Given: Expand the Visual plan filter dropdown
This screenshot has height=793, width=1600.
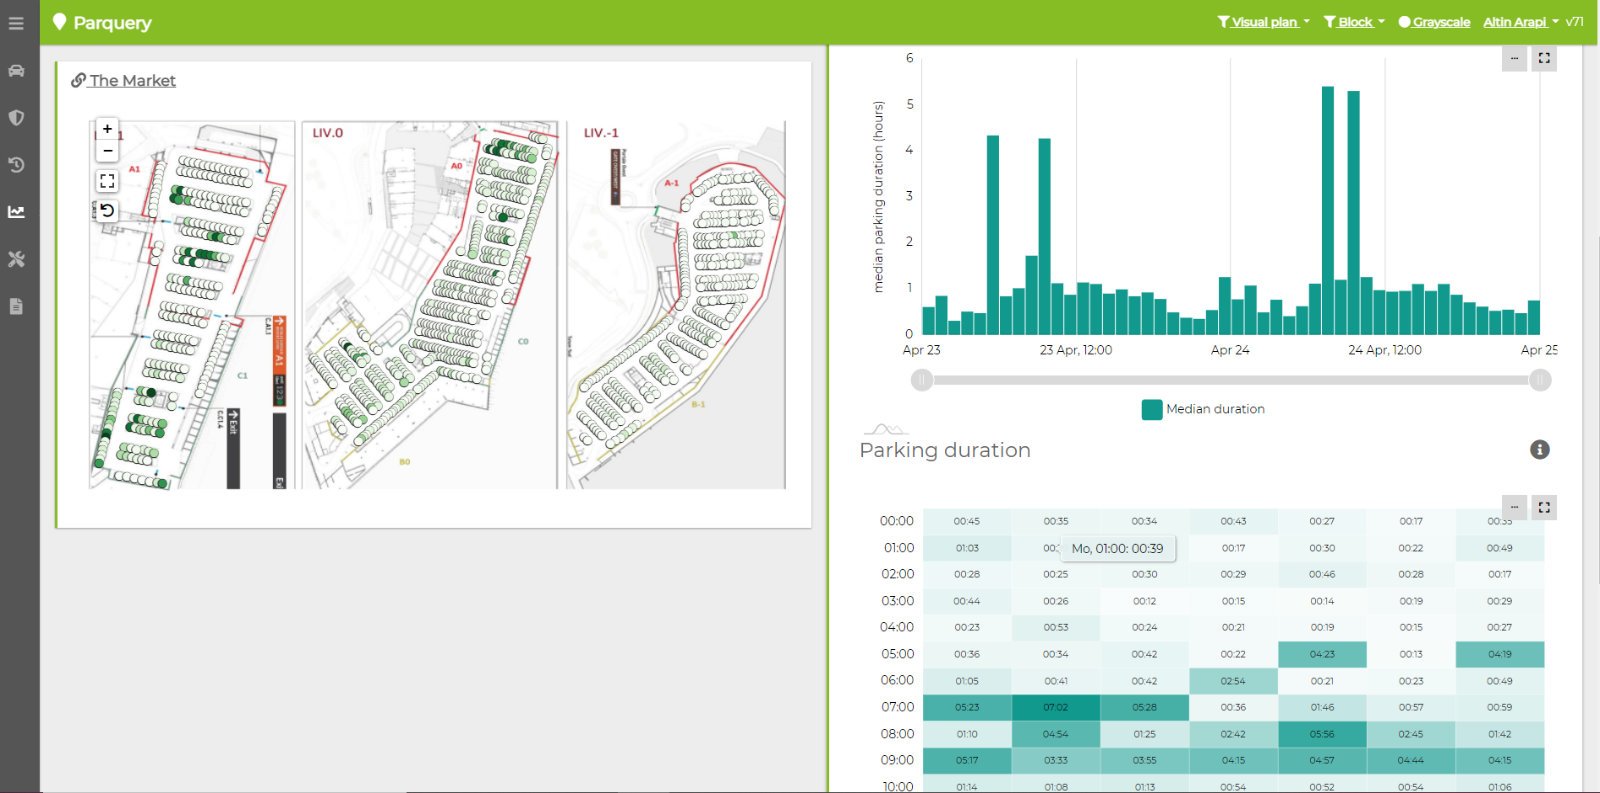Looking at the screenshot, I should coord(1263,22).
